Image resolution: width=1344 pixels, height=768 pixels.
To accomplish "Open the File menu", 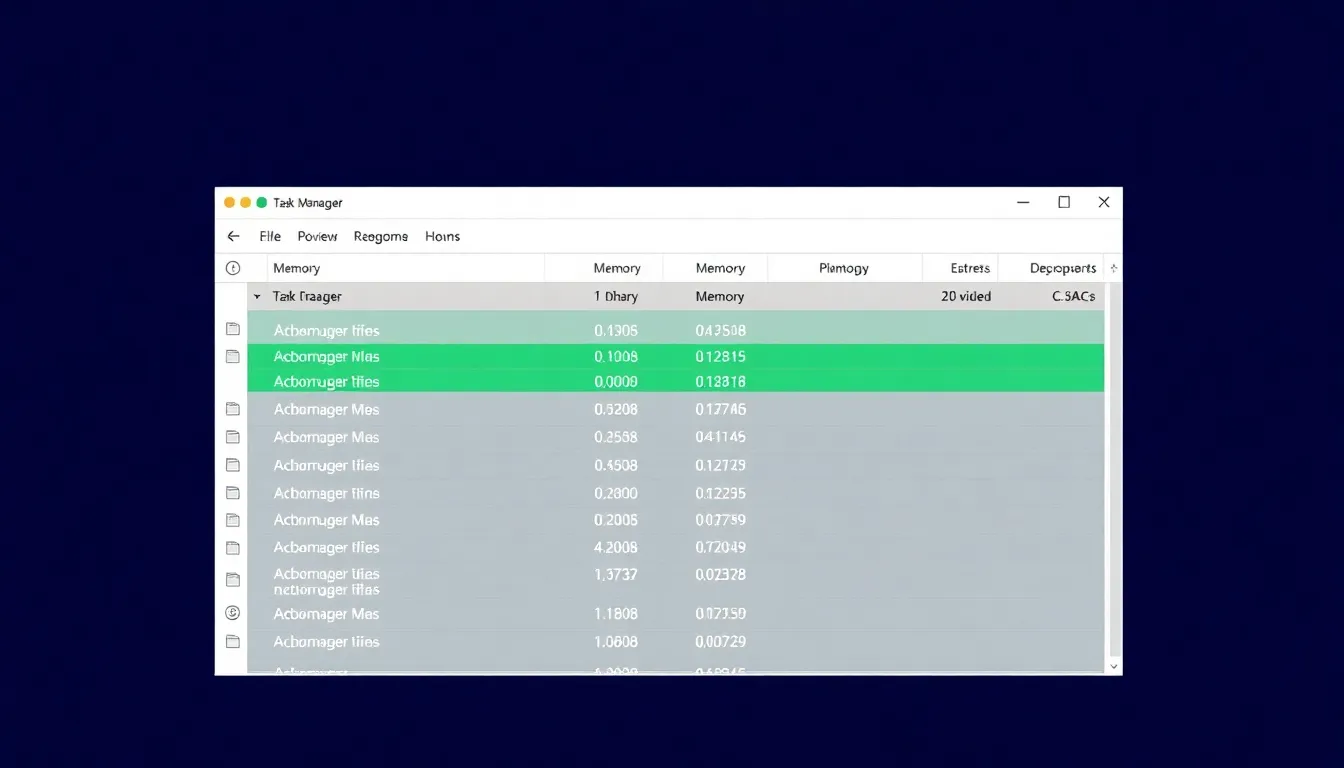I will click(x=269, y=236).
